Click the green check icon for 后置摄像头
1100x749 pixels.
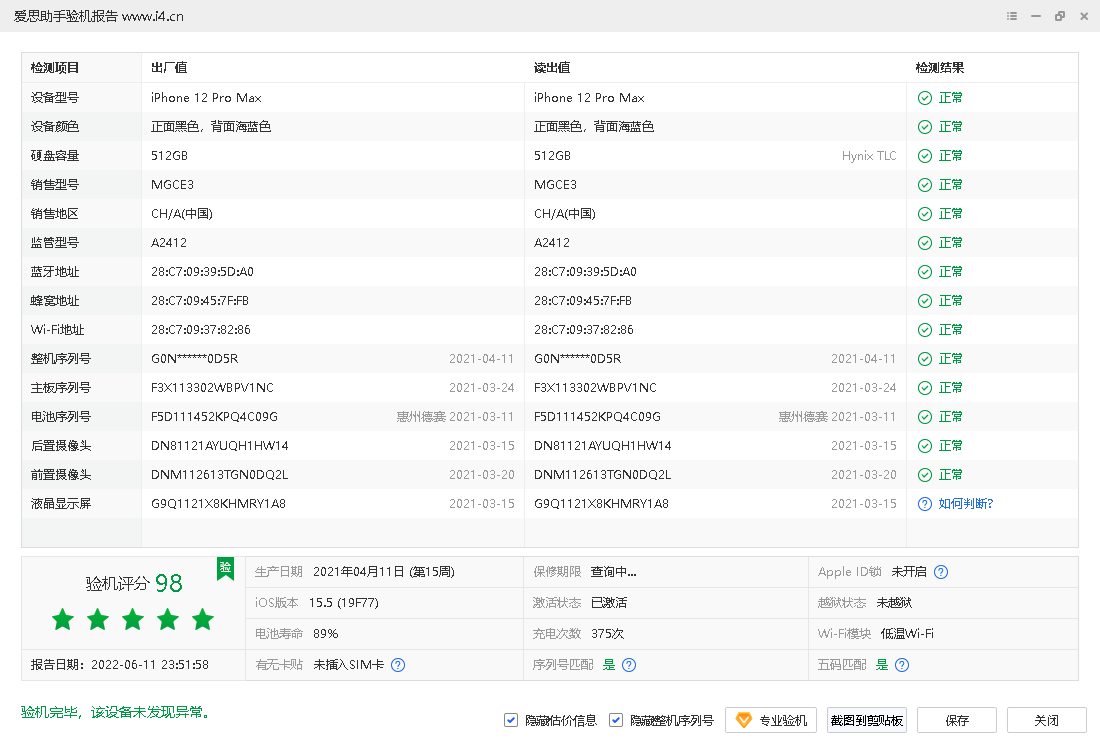pyautogui.click(x=925, y=446)
